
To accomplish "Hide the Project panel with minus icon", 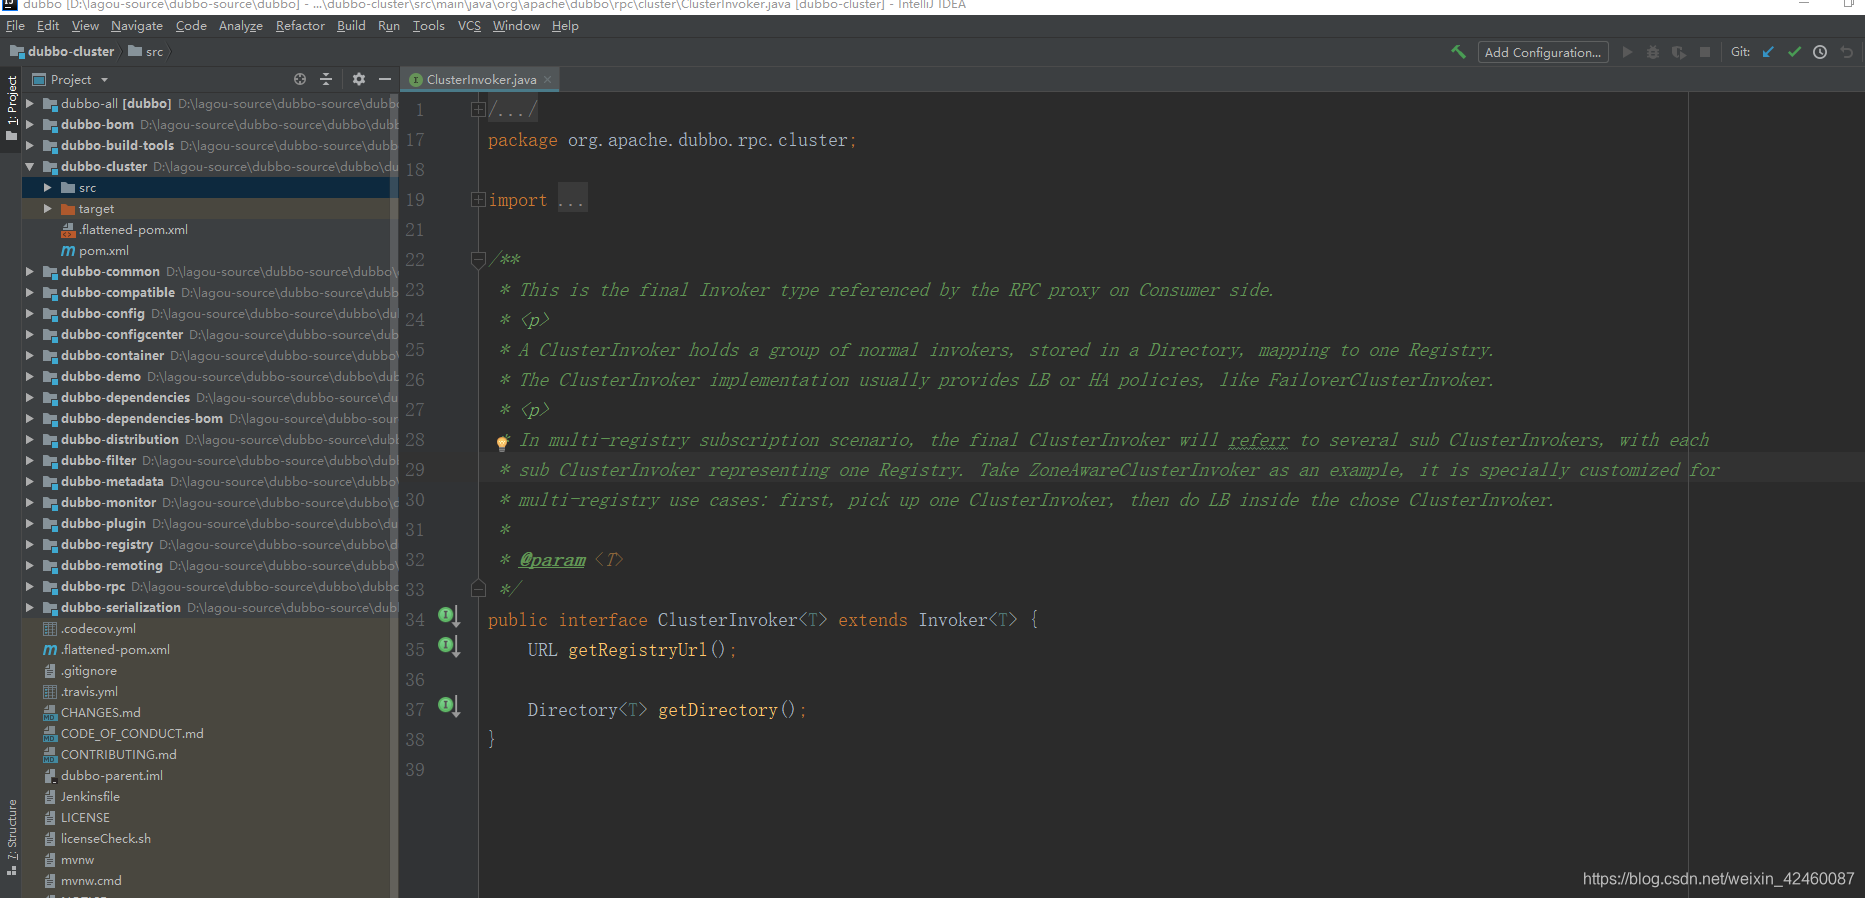I will (x=385, y=79).
